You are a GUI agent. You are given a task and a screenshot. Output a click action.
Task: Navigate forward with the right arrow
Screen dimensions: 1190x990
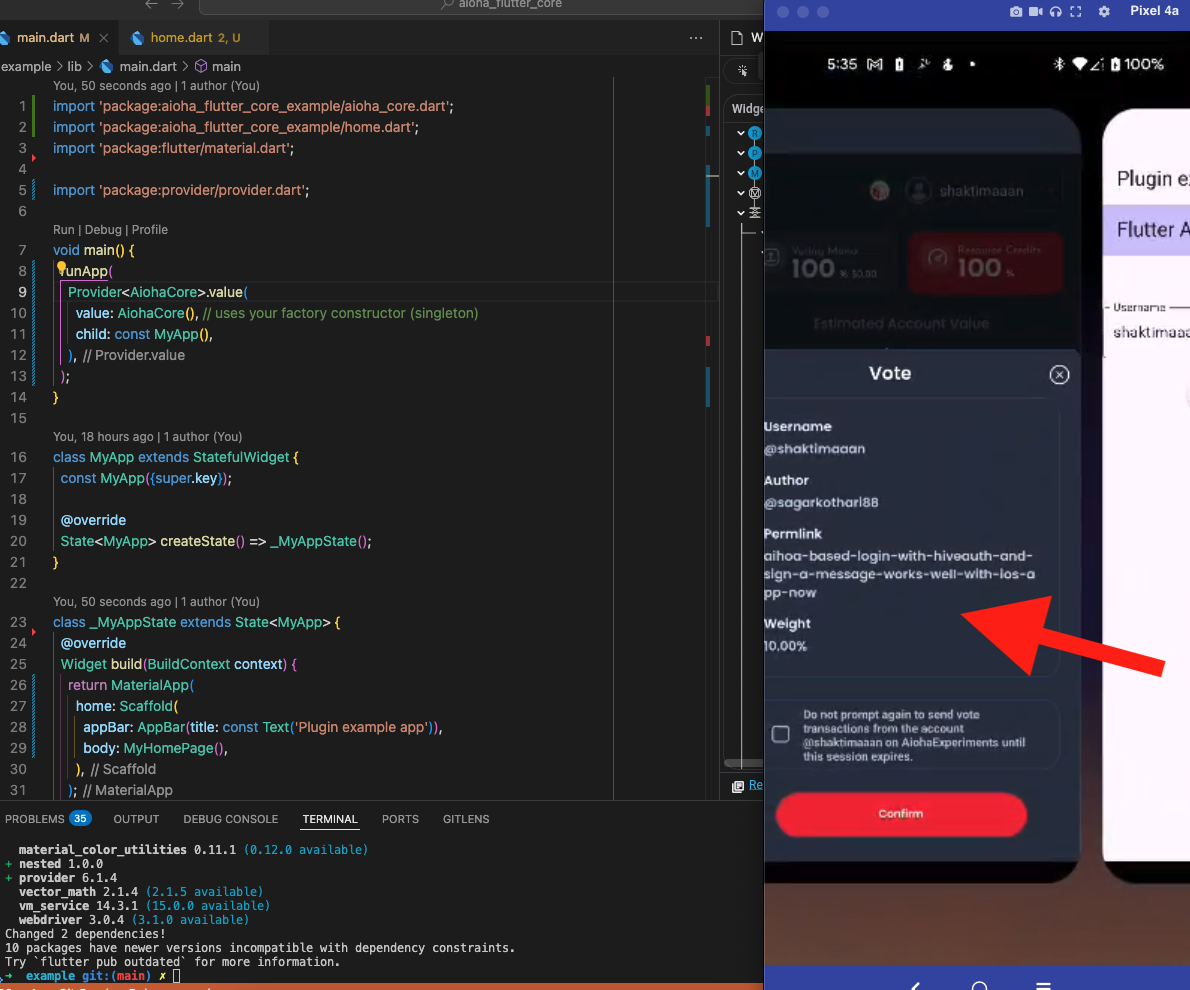click(178, 5)
